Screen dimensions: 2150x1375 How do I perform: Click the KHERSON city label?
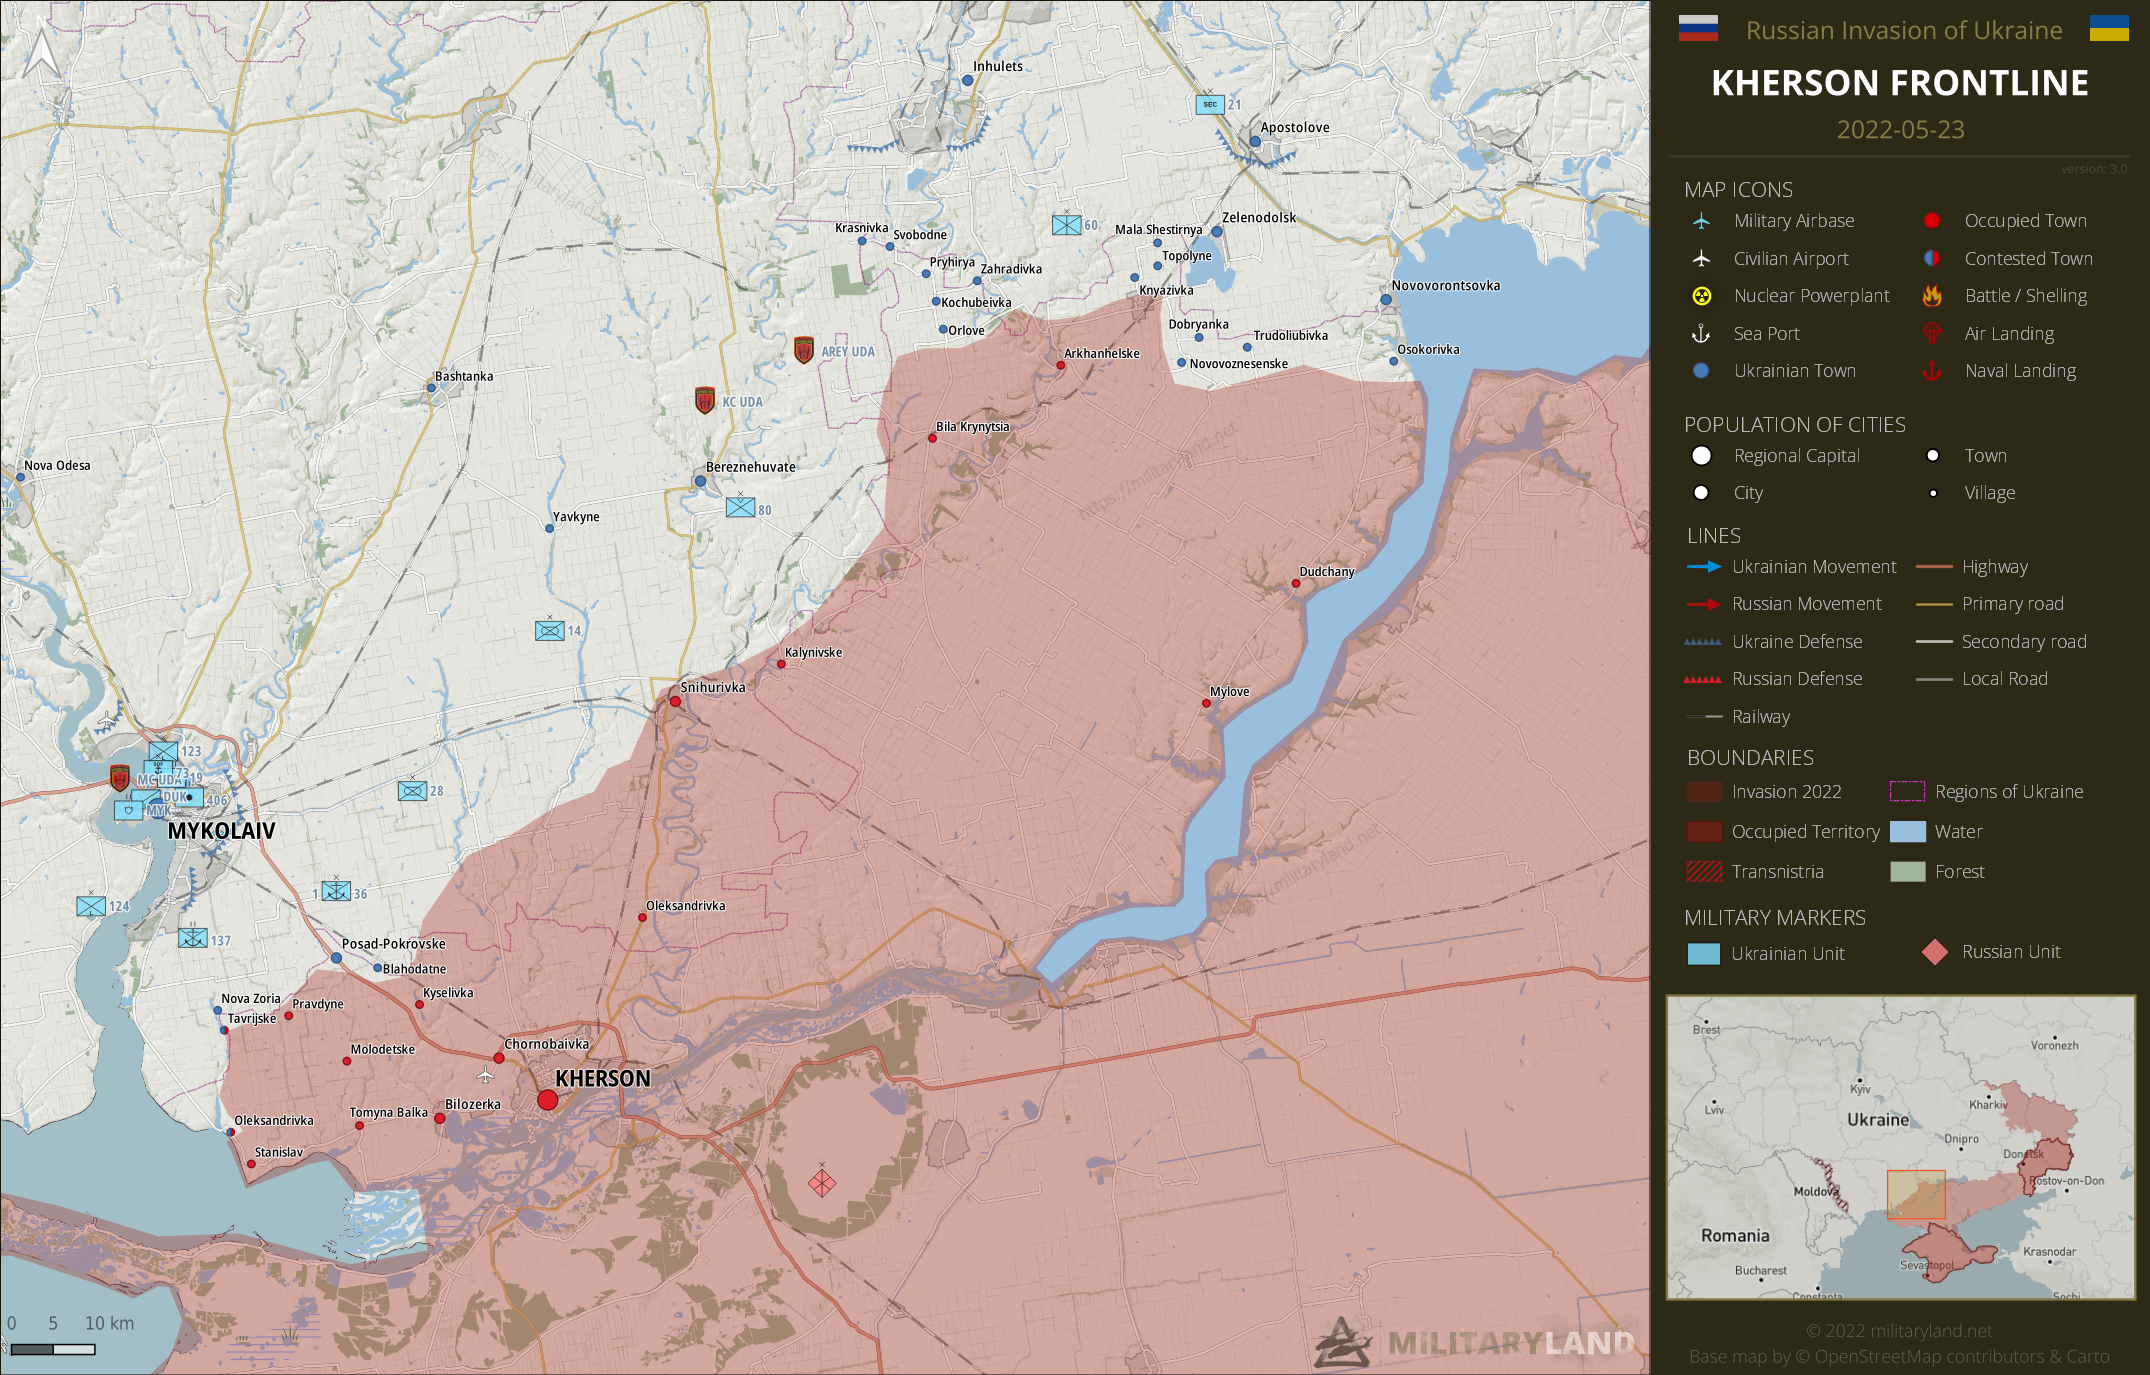tap(603, 1079)
